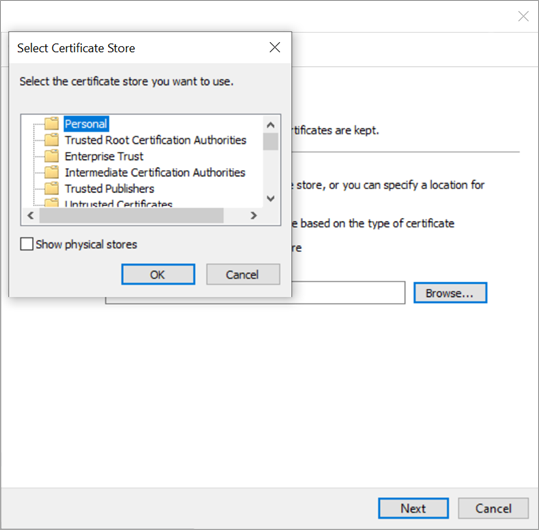The width and height of the screenshot is (539, 530).
Task: Click the horizontal scroll left arrow
Action: [x=31, y=216]
